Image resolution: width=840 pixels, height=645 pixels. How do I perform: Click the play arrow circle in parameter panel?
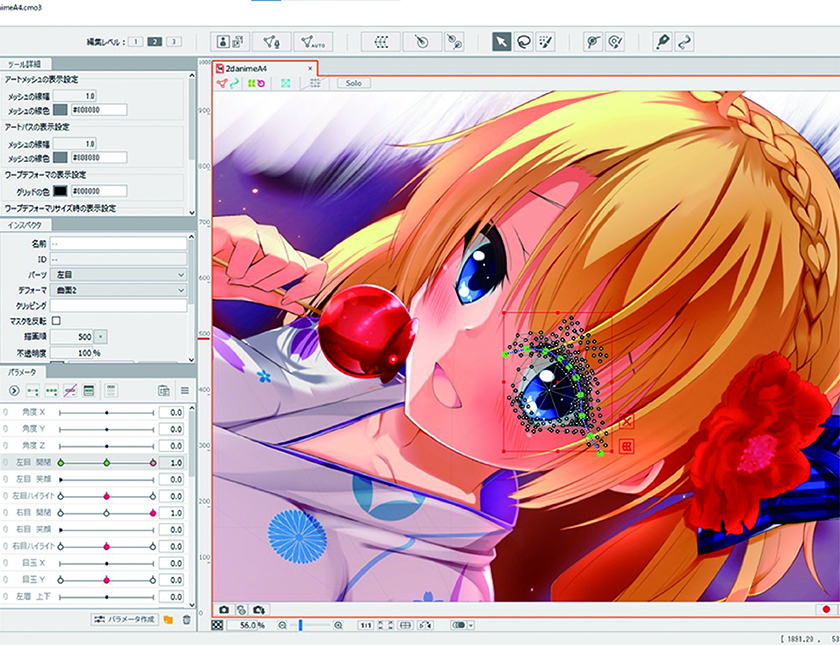pyautogui.click(x=14, y=391)
